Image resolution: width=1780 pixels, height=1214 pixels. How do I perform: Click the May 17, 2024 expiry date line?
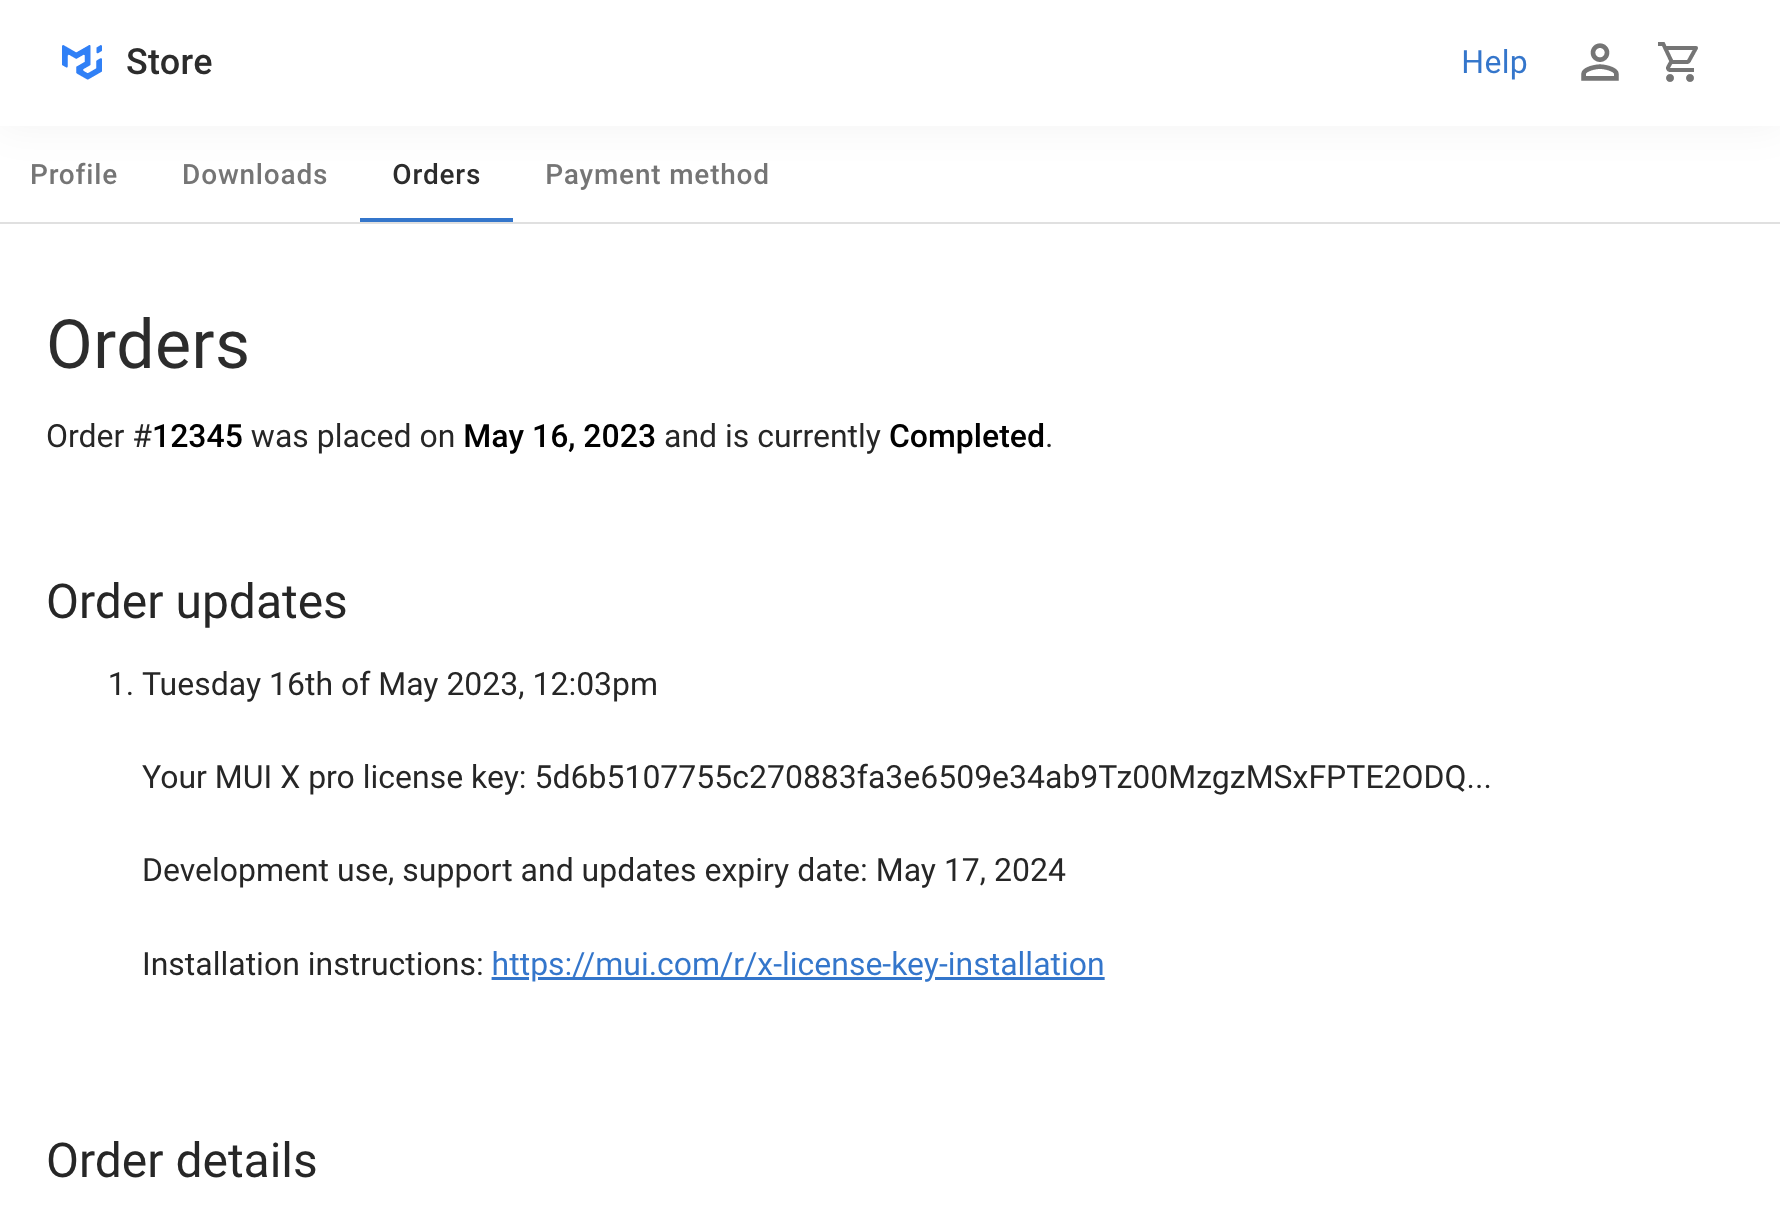(x=604, y=870)
